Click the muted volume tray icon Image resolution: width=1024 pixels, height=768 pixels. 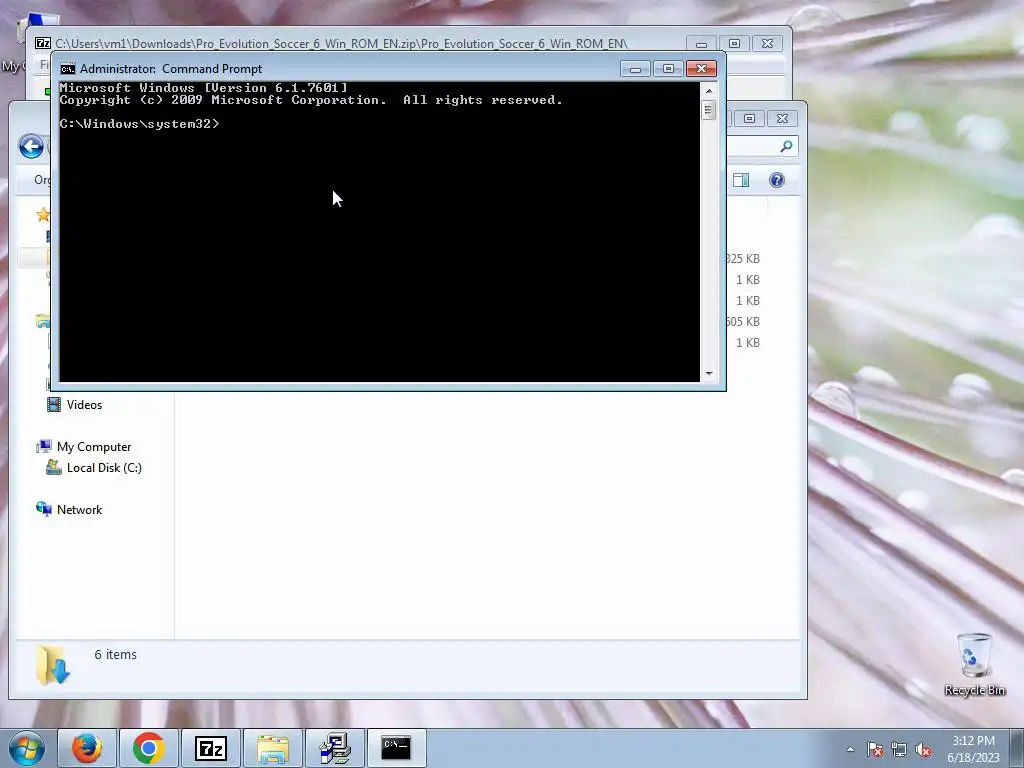click(x=923, y=750)
